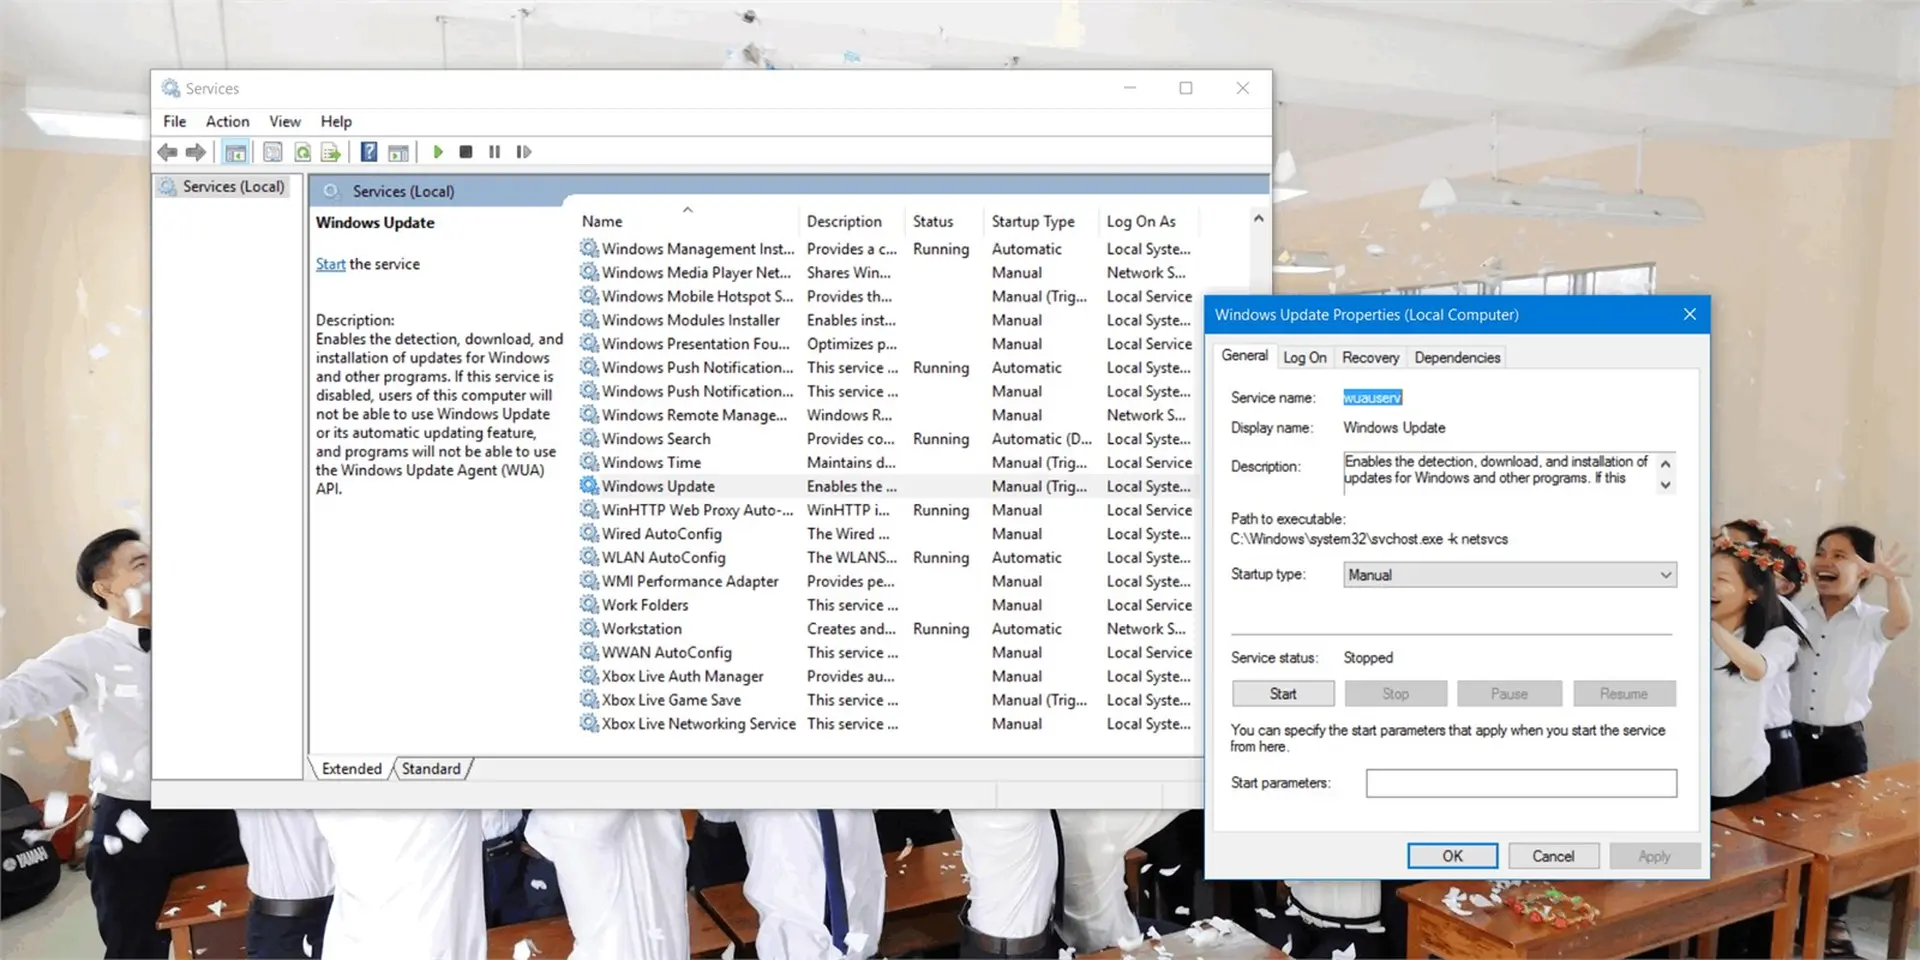Screen dimensions: 1920x960
Task: Restart the service with the toolbar restart icon
Action: 523,152
